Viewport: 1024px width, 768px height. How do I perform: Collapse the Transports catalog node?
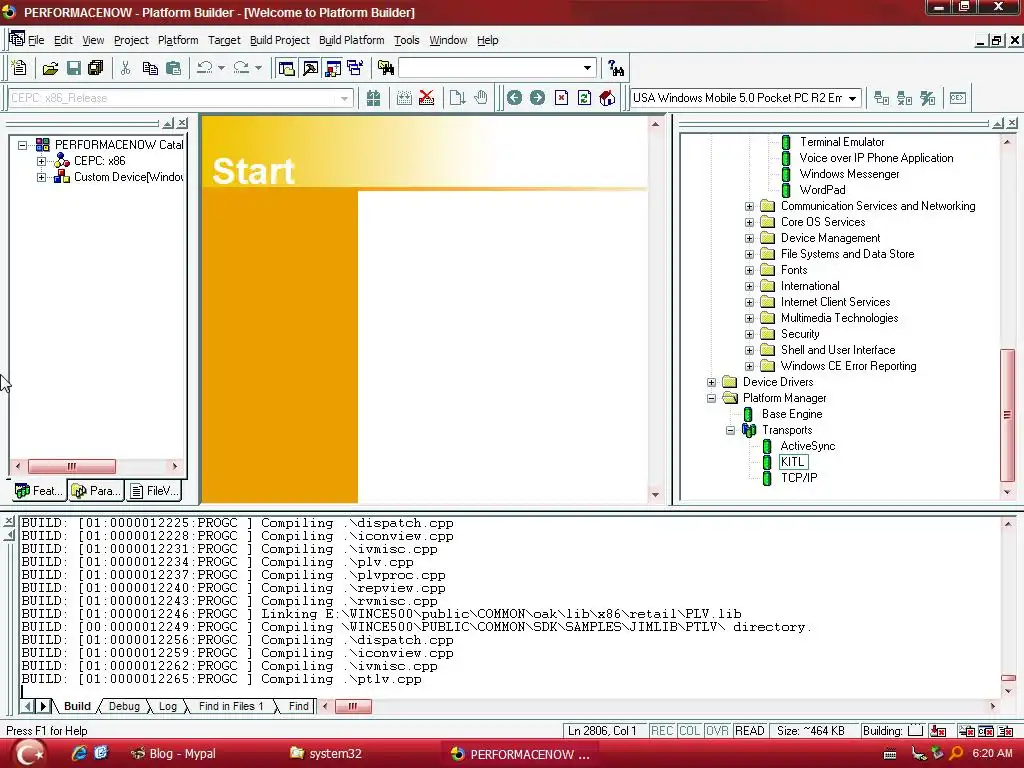point(731,430)
